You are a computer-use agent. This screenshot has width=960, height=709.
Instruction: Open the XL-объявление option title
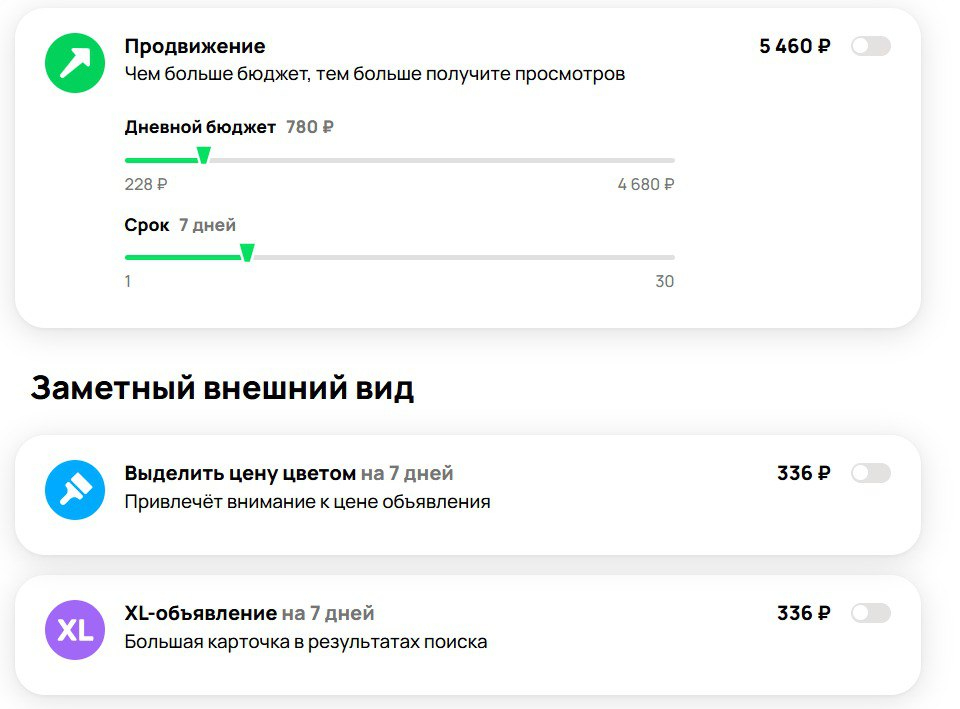(x=201, y=613)
